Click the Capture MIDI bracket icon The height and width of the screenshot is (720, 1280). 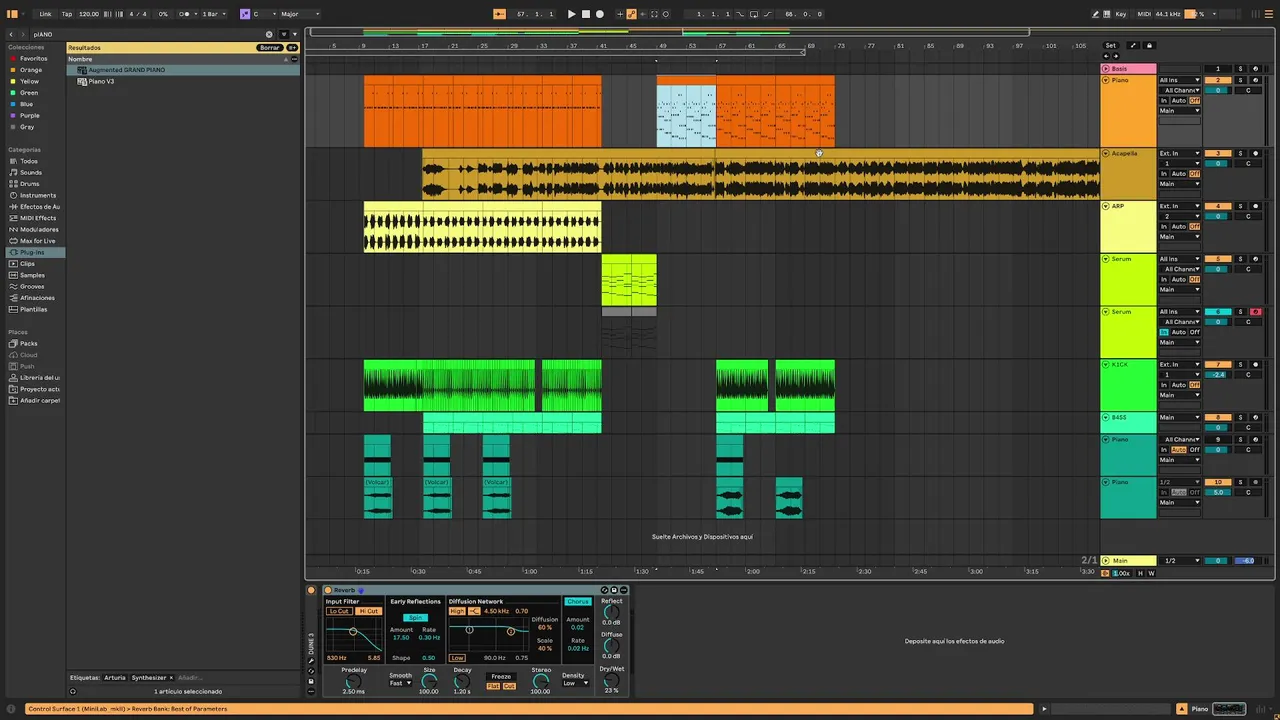click(654, 14)
